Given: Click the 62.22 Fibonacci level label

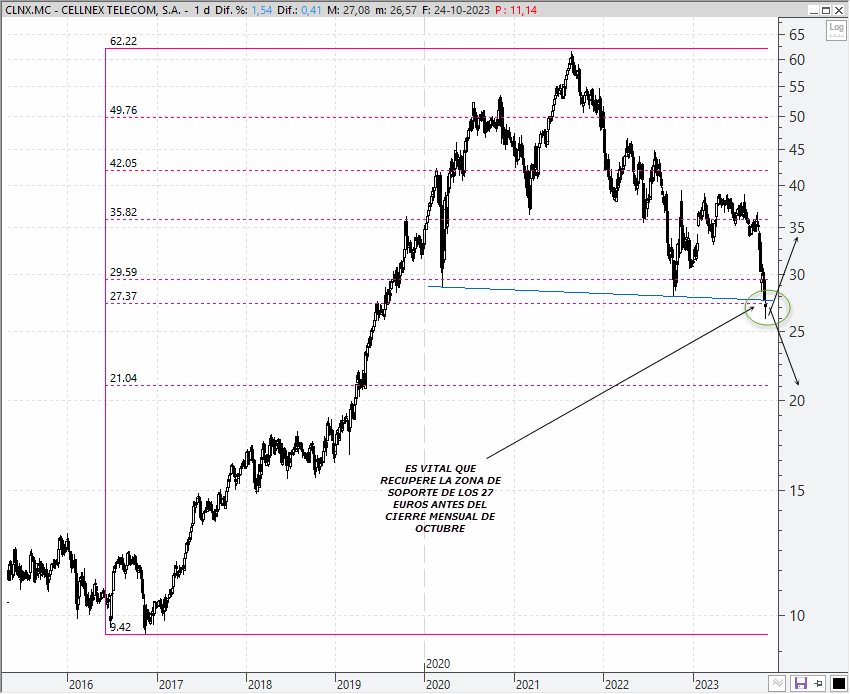Looking at the screenshot, I should tap(123, 41).
